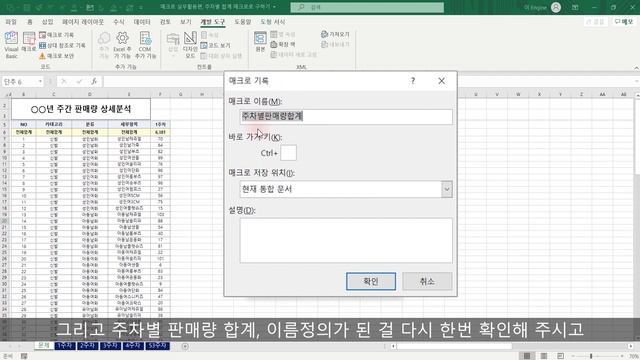Click the 메모 button
The width and height of the screenshot is (640, 360).
[x=624, y=22]
